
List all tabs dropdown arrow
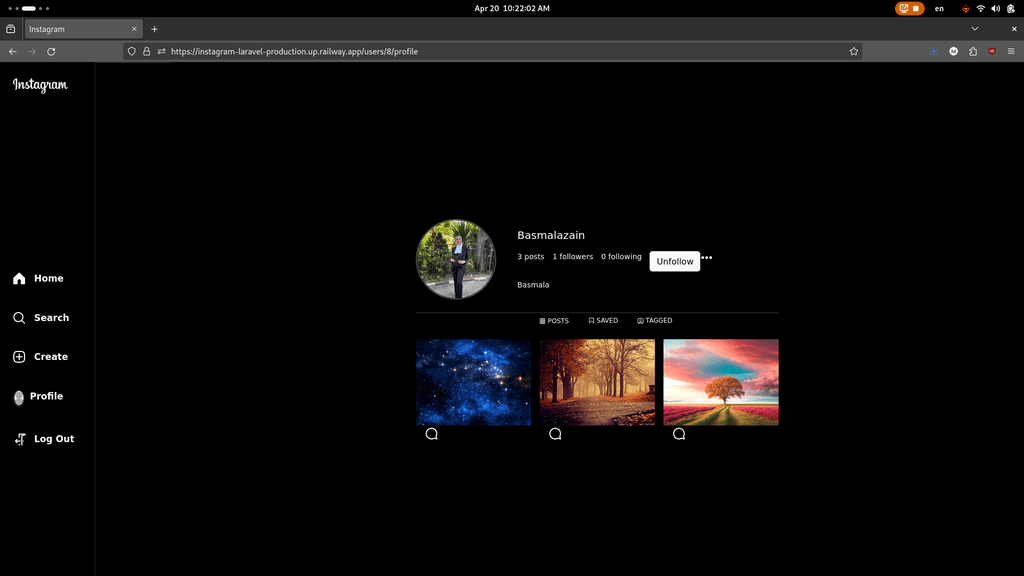(x=974, y=29)
